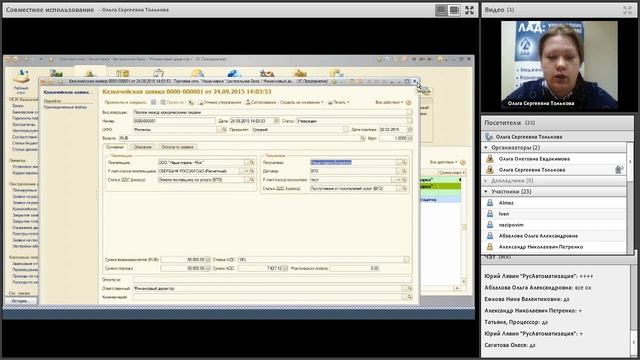Switch to the Описание tab
The height and width of the screenshot is (360, 640).
click(142, 147)
